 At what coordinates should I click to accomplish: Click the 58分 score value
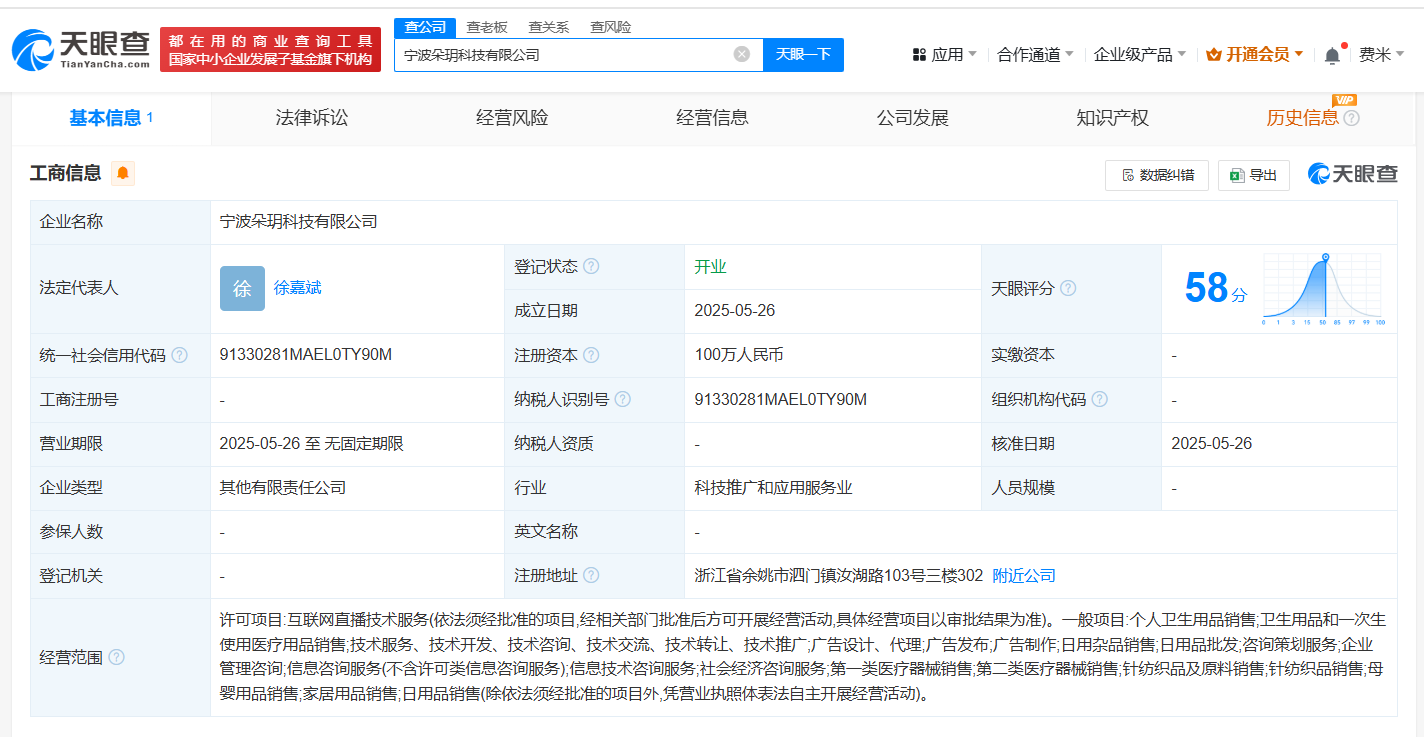(1216, 288)
